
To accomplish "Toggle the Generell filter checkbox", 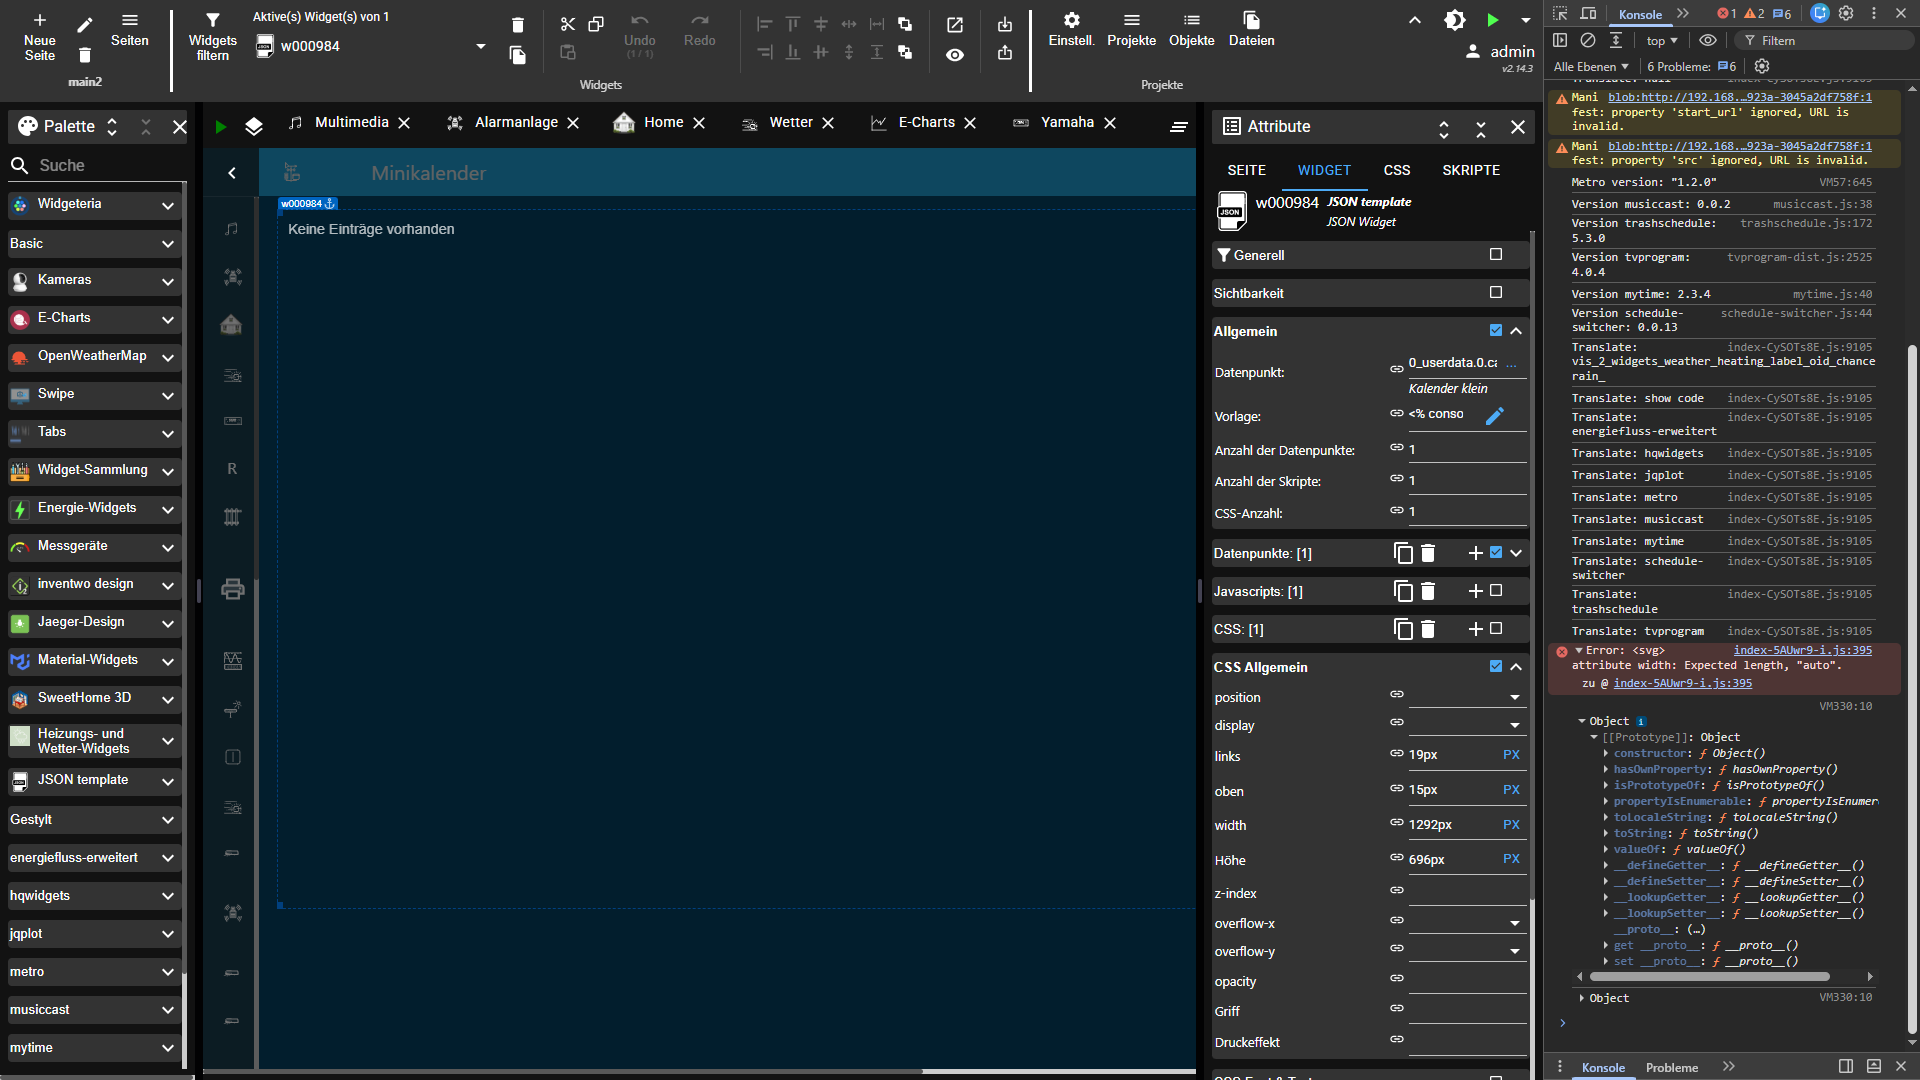I will click(1496, 254).
